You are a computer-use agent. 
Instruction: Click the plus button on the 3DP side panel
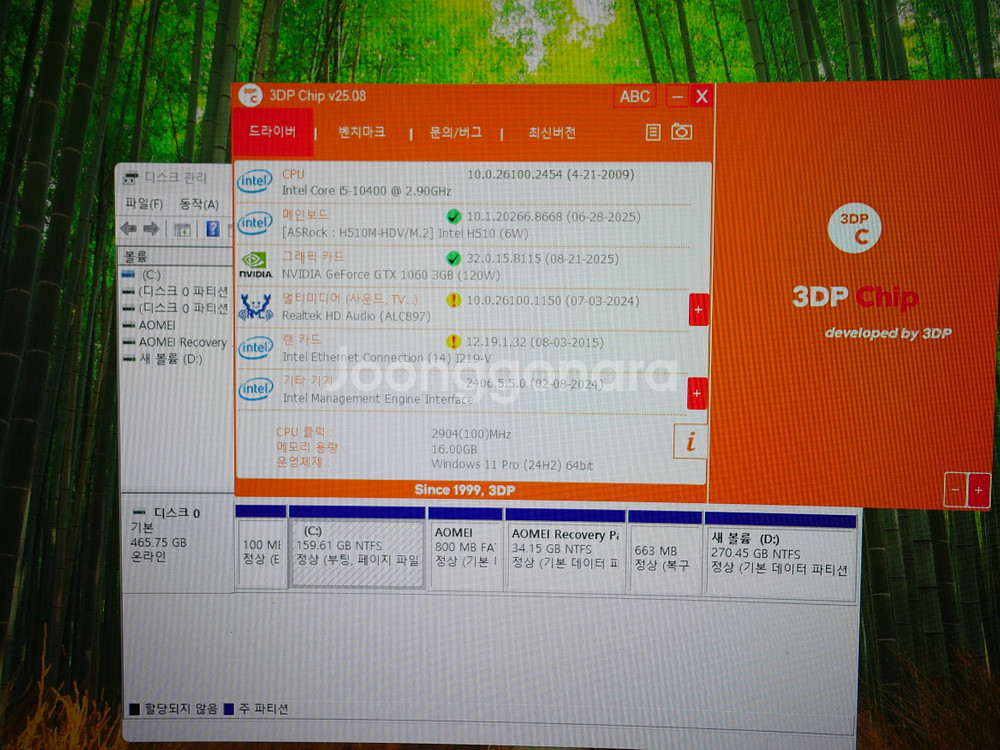pos(979,490)
